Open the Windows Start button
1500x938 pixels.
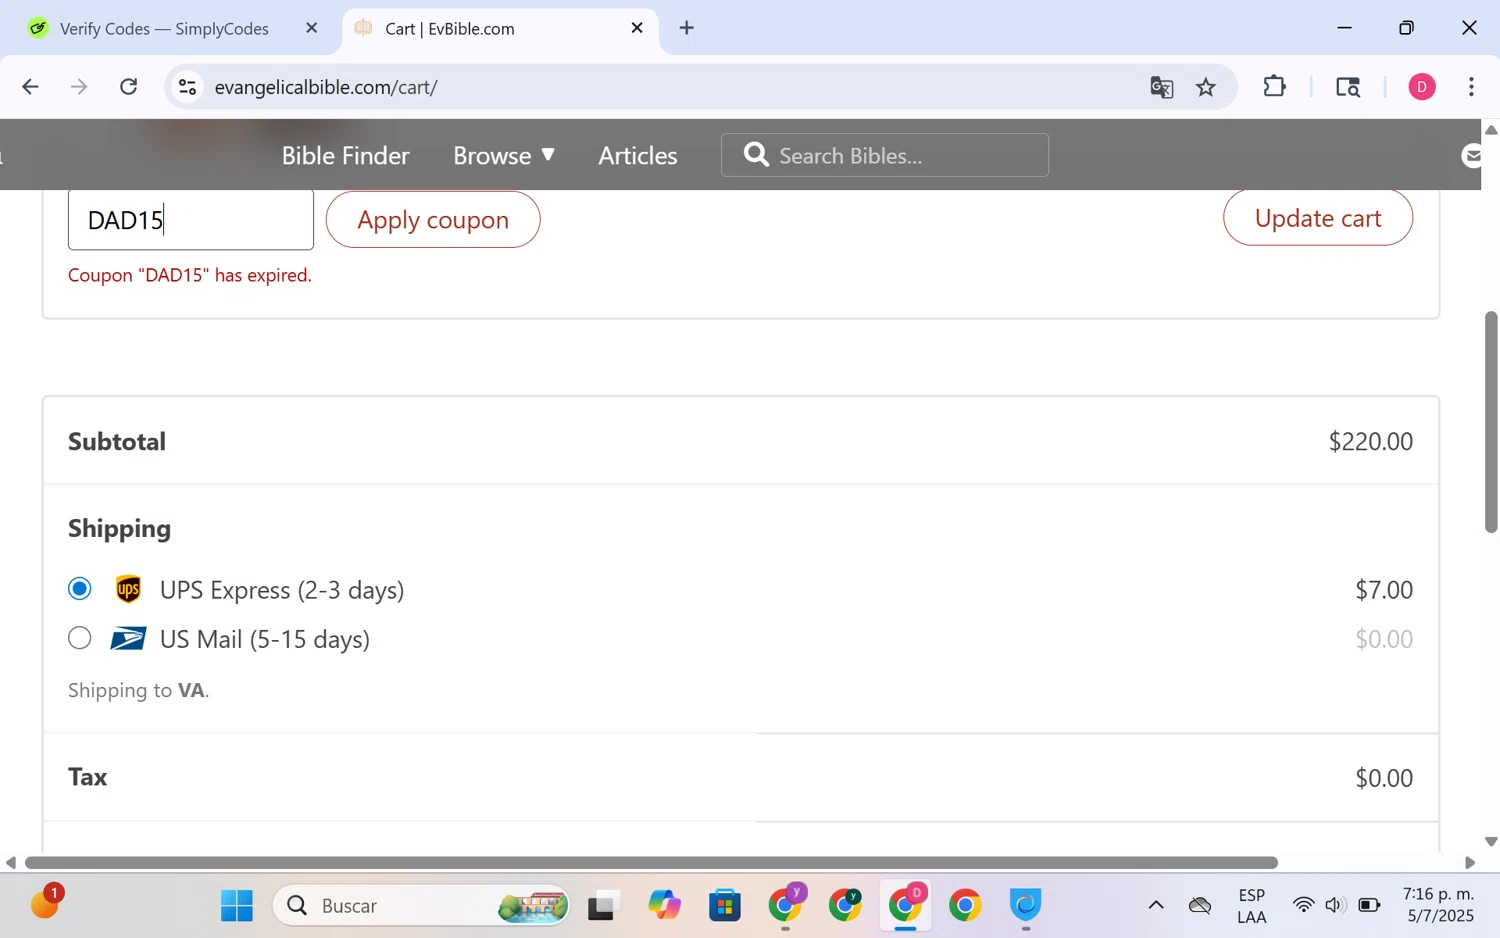pyautogui.click(x=237, y=906)
